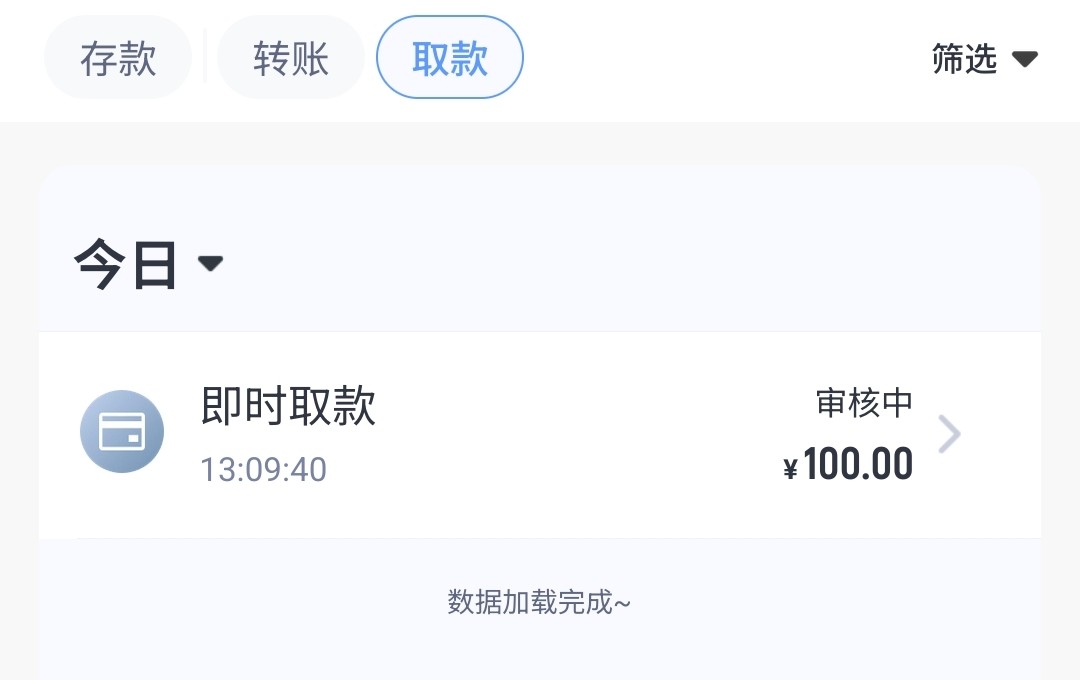
Task: Click the dropdown arrow beside 筛选
Action: [1026, 59]
